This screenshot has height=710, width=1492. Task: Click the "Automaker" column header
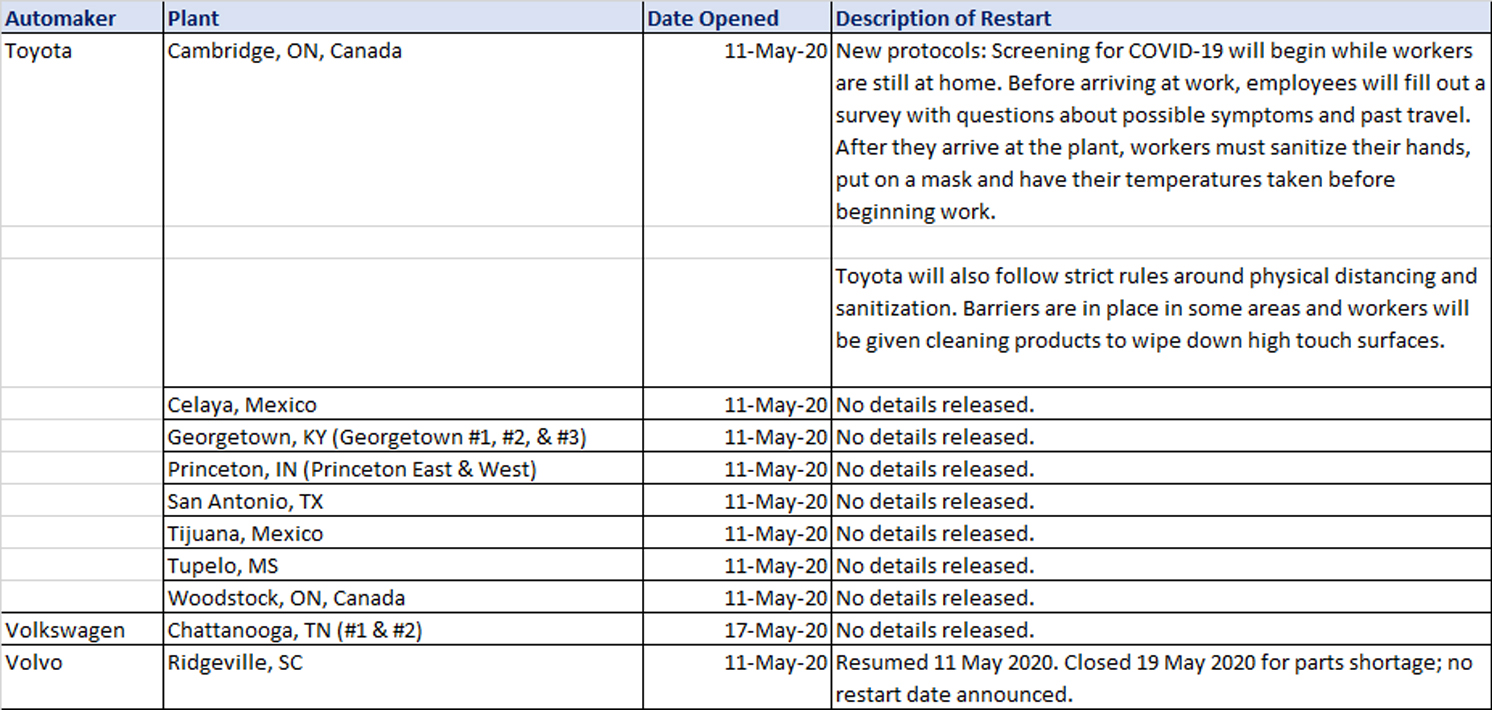pos(61,18)
